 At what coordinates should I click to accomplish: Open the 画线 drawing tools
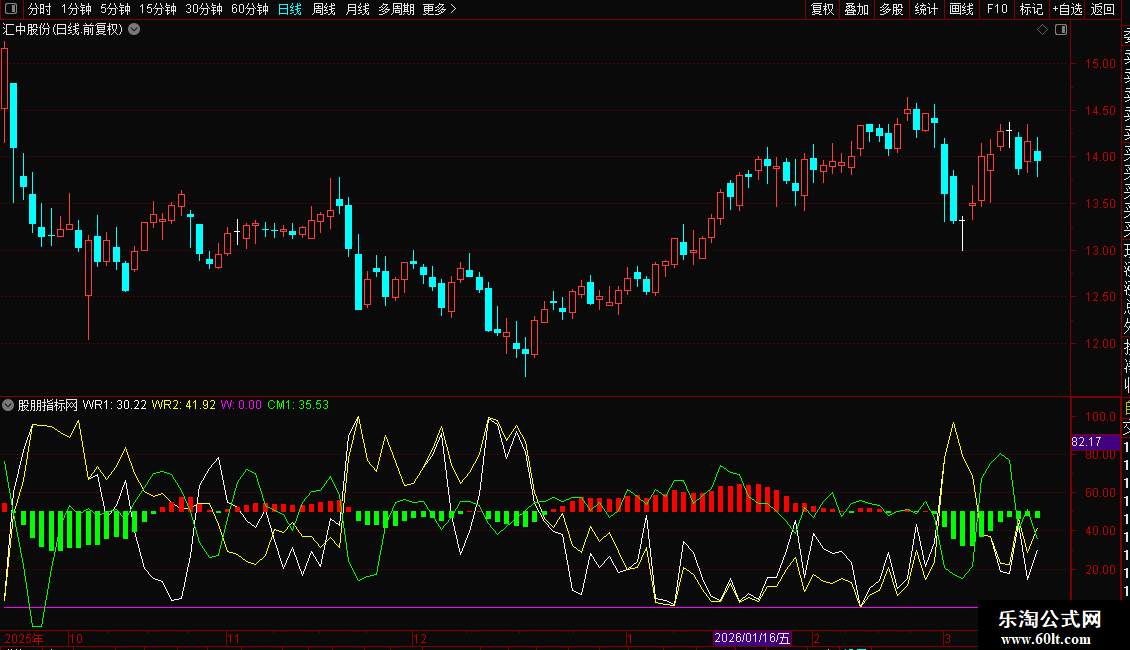[961, 9]
